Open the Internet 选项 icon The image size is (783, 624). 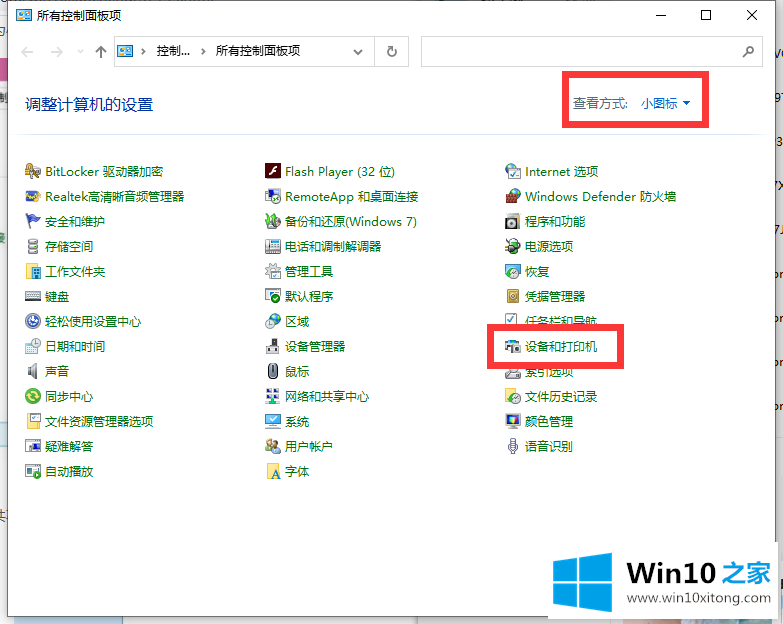pos(513,171)
